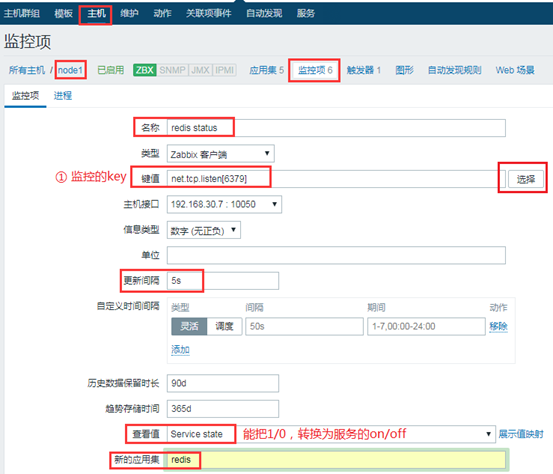Screen dimensions: 553x474
Task: Open 监控项 6 link
Action: click(315, 70)
